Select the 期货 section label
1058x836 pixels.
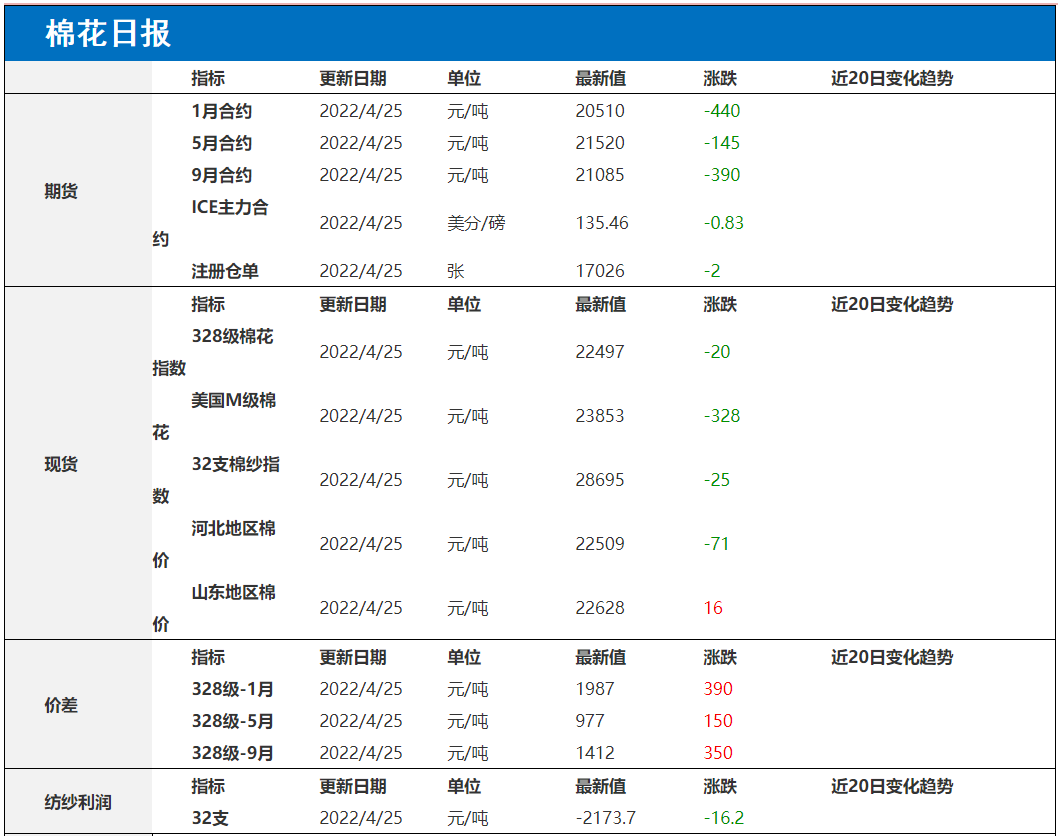point(61,191)
